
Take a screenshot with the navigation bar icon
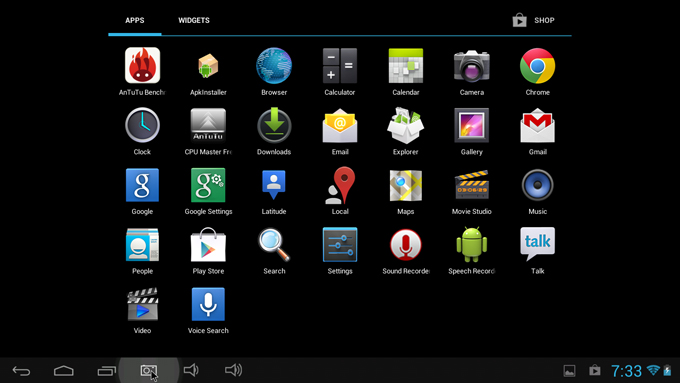tap(149, 370)
